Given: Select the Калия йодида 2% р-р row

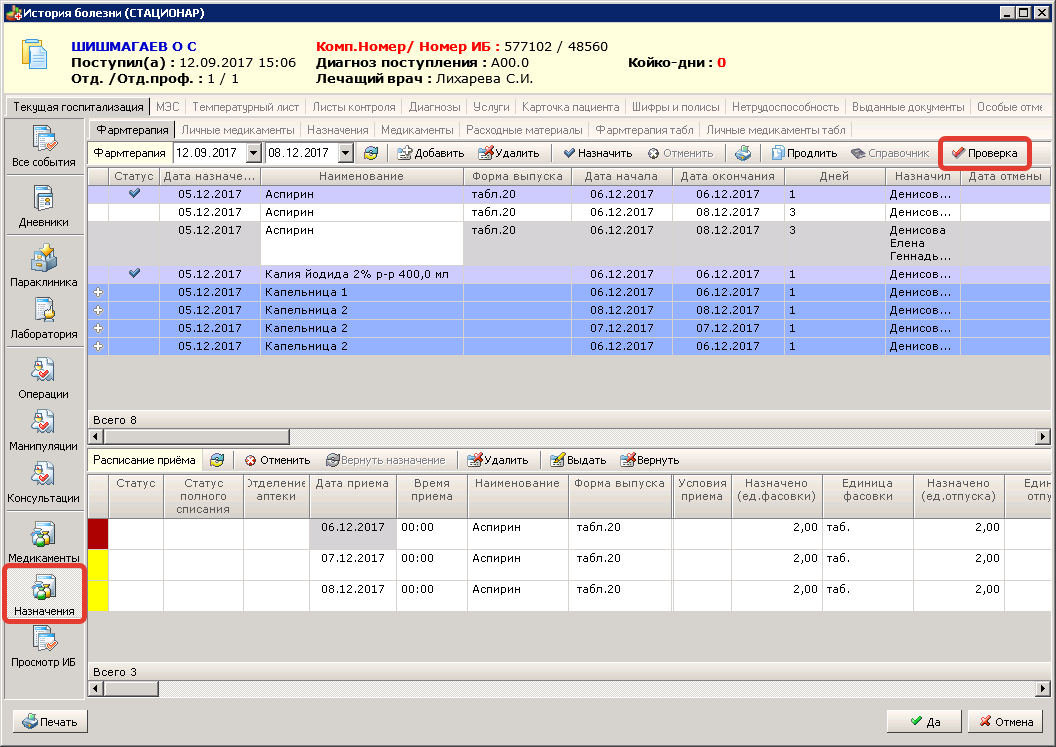Looking at the screenshot, I should (x=568, y=274).
